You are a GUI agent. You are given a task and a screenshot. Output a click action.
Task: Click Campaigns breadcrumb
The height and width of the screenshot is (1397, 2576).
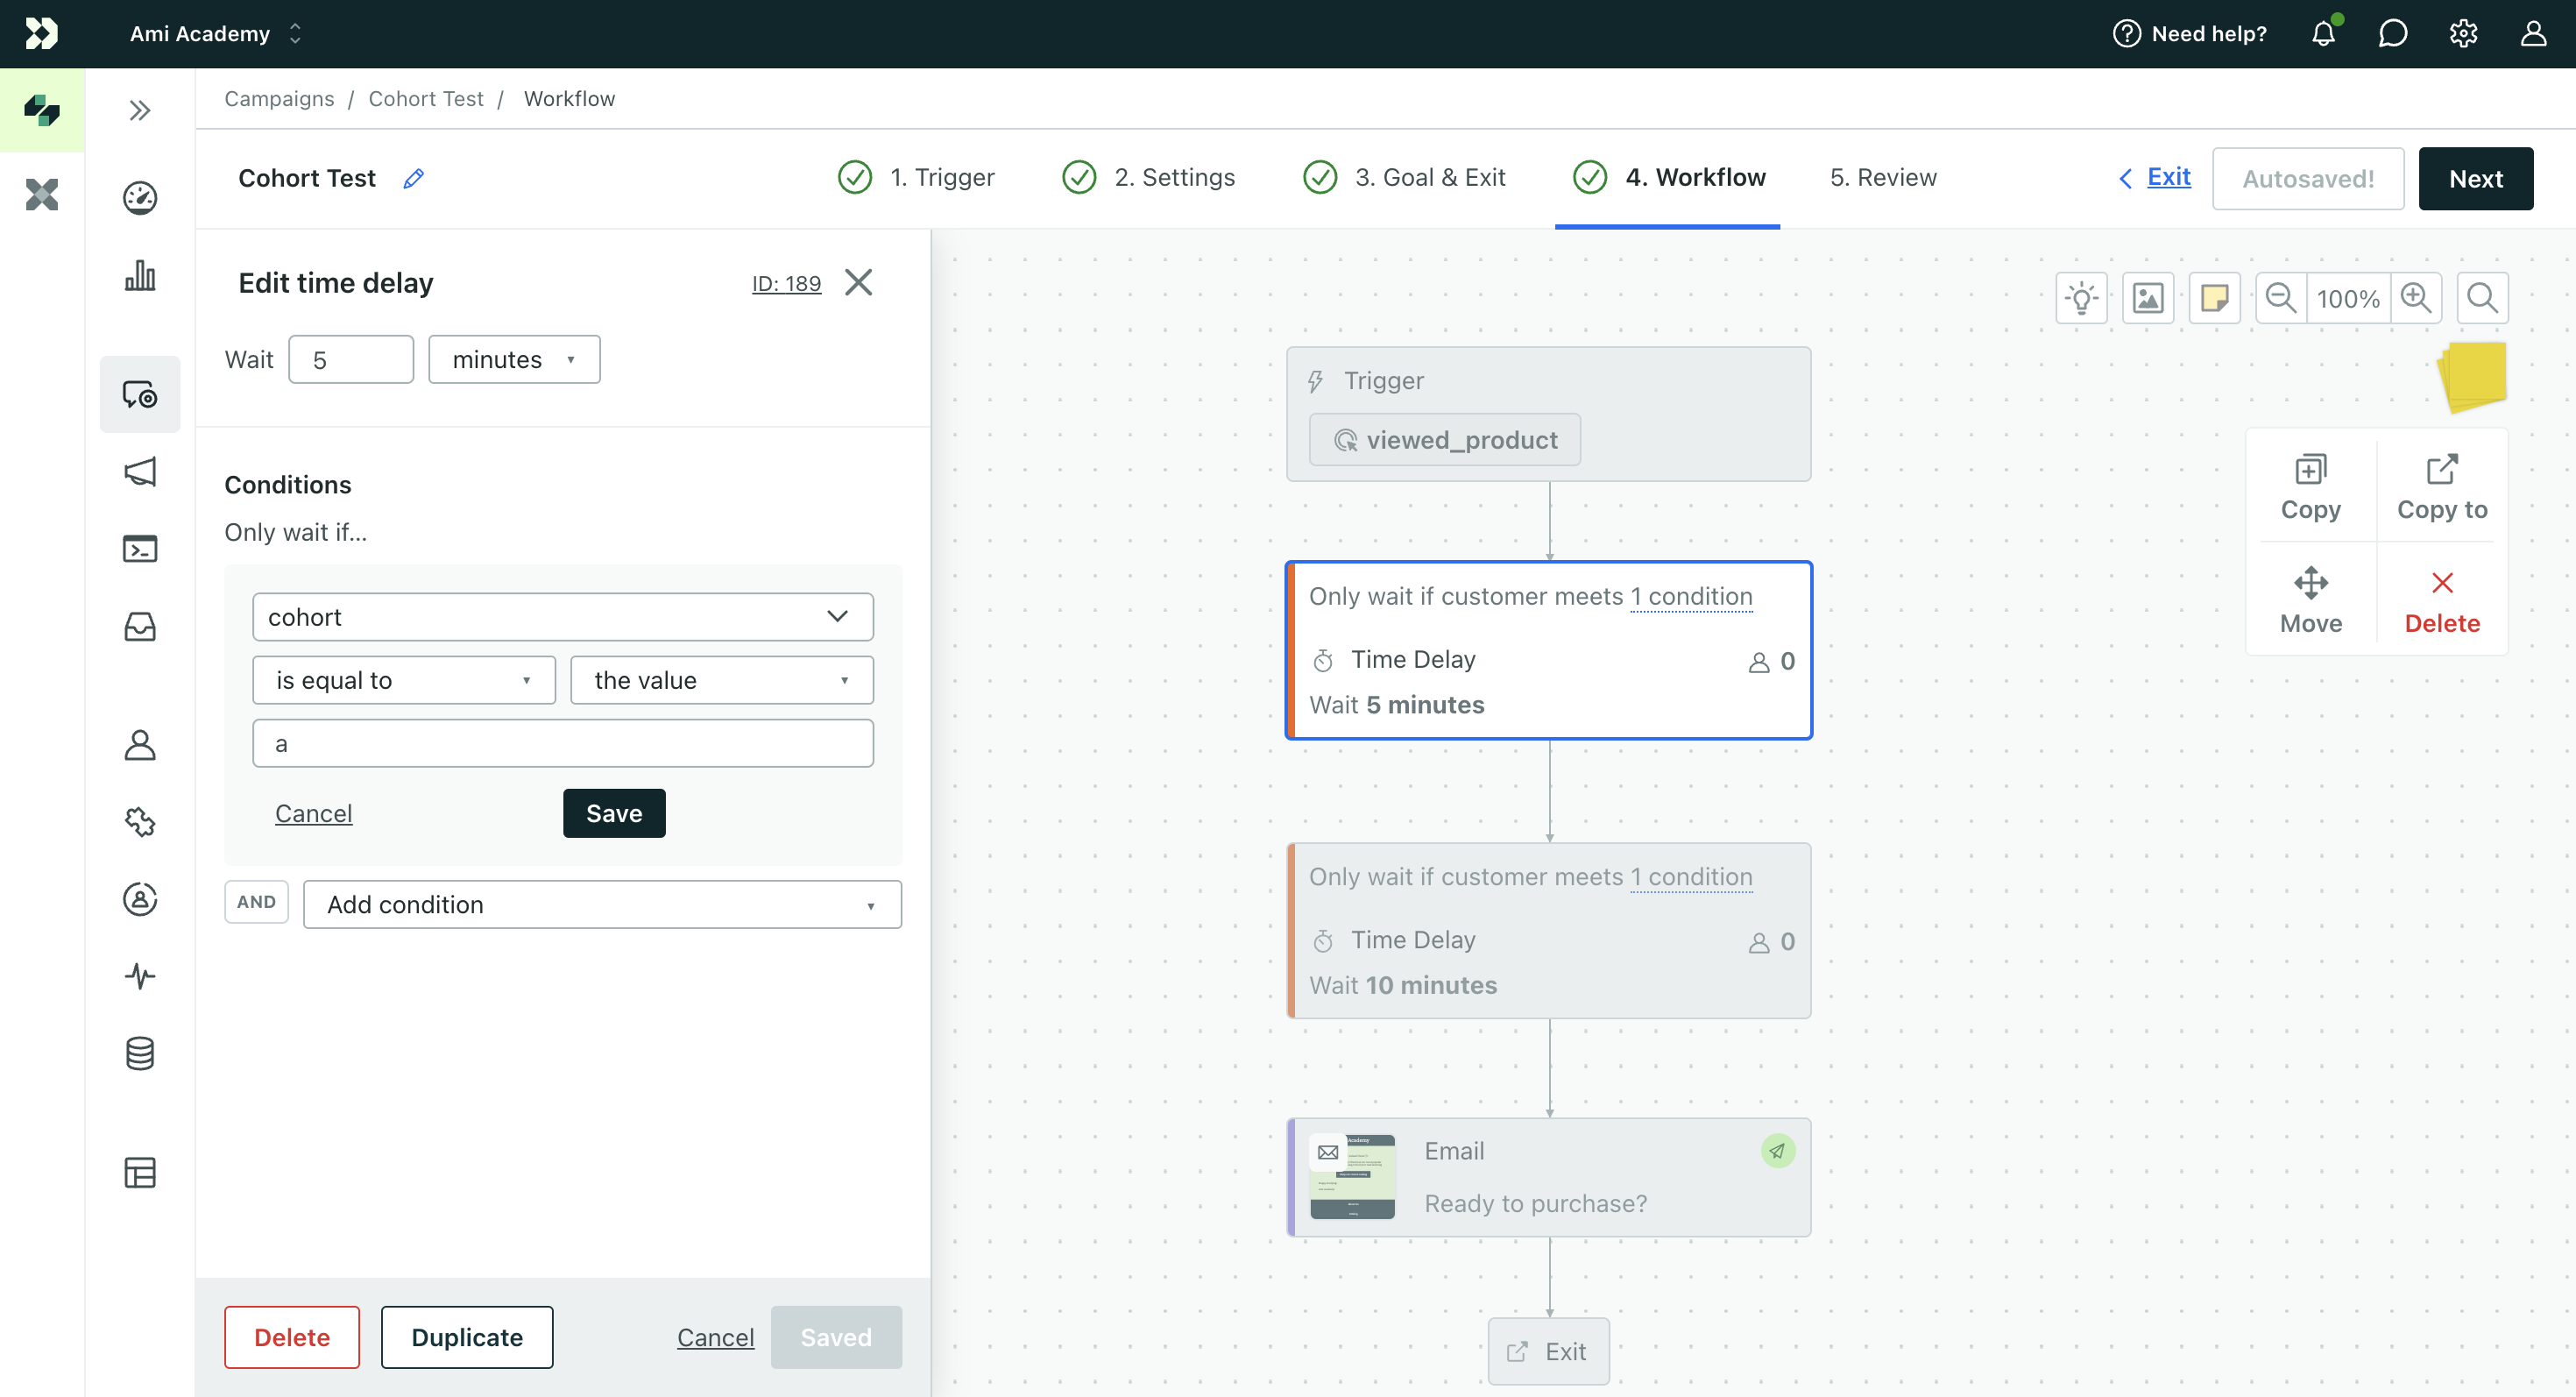click(279, 99)
